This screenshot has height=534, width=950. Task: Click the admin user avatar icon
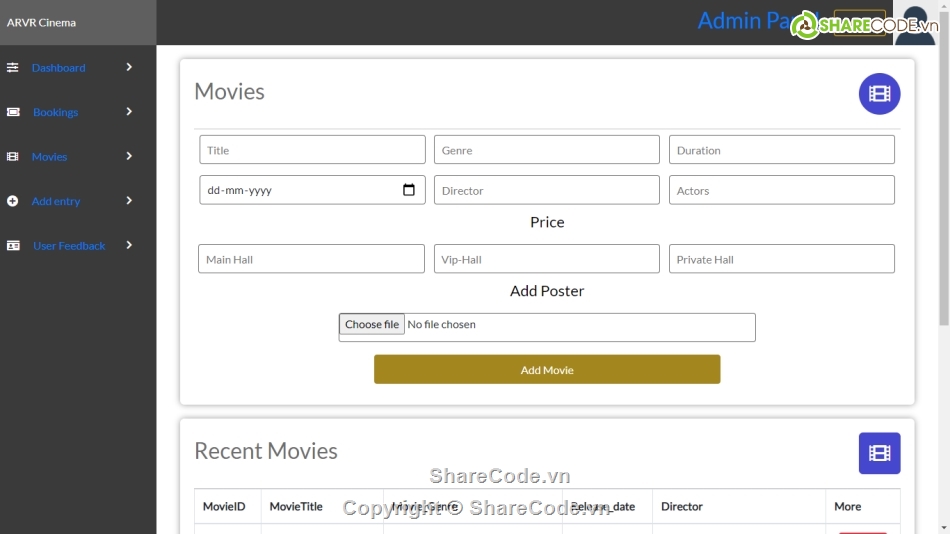(x=913, y=27)
